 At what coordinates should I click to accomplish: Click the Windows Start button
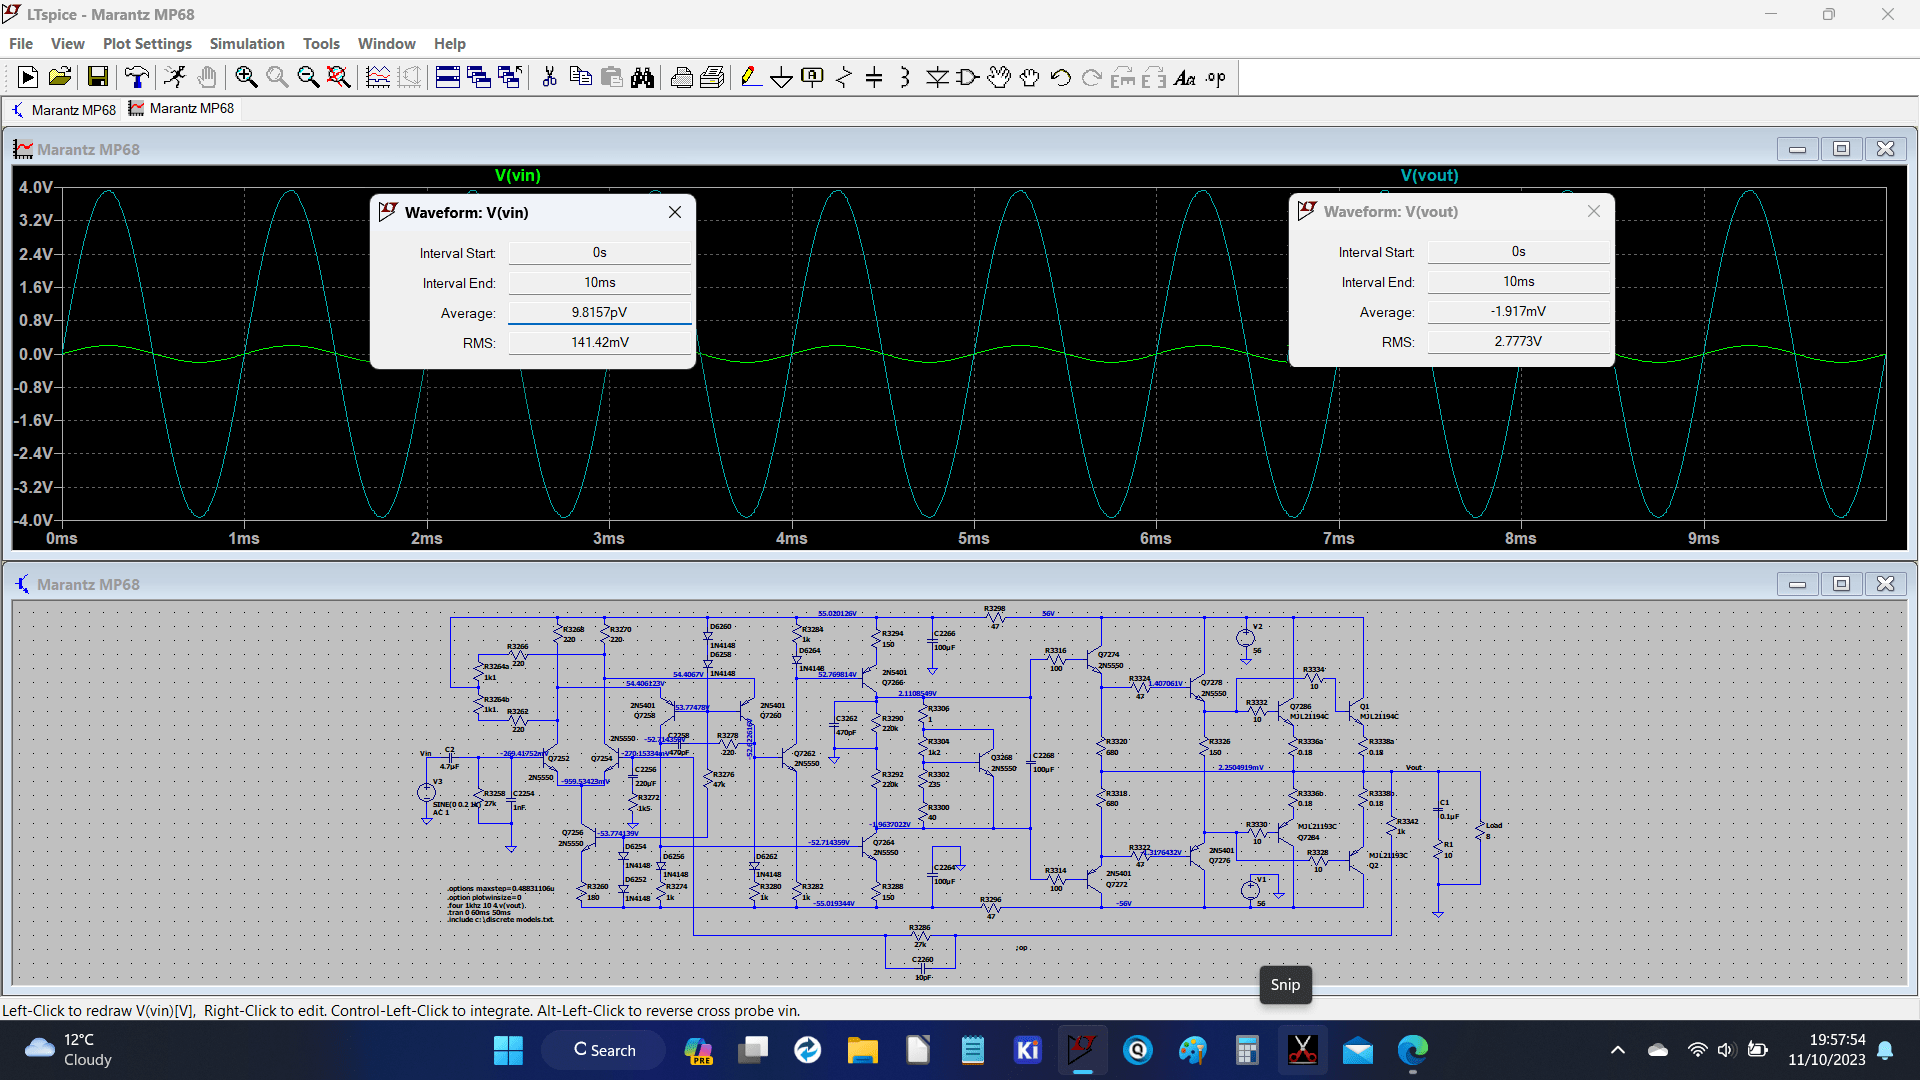[508, 1050]
